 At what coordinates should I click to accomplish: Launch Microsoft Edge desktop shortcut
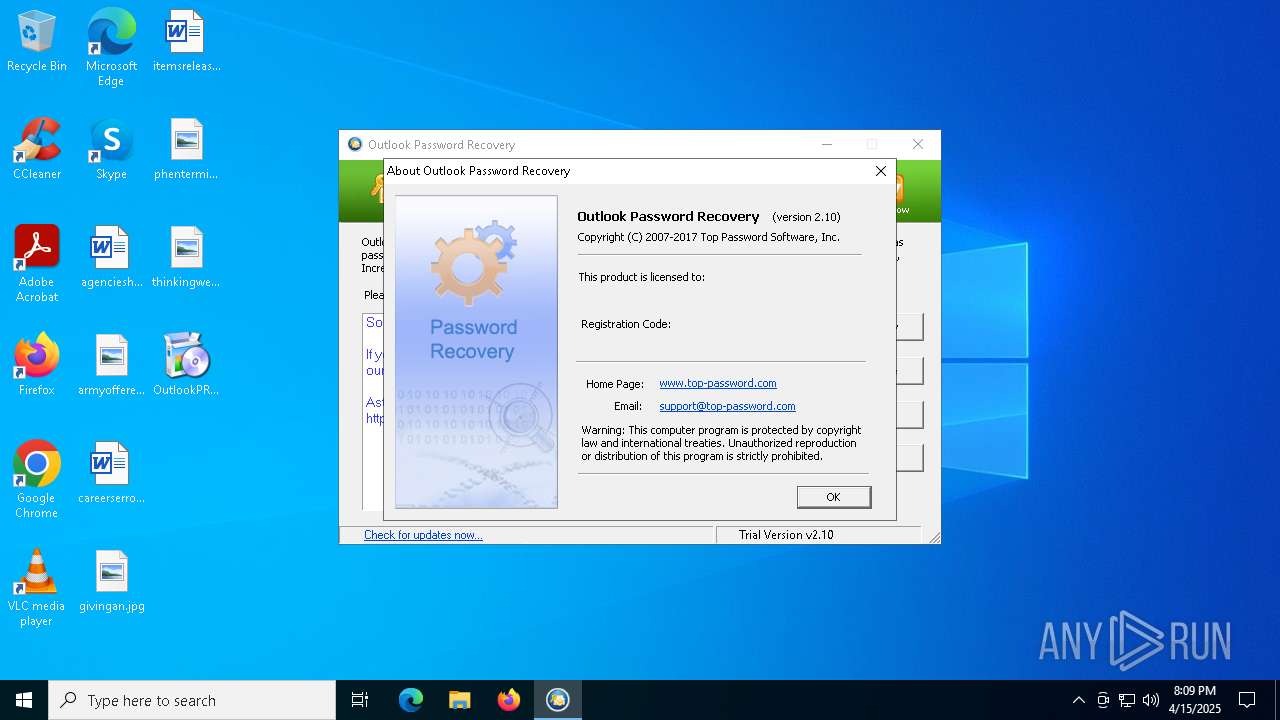click(x=111, y=48)
